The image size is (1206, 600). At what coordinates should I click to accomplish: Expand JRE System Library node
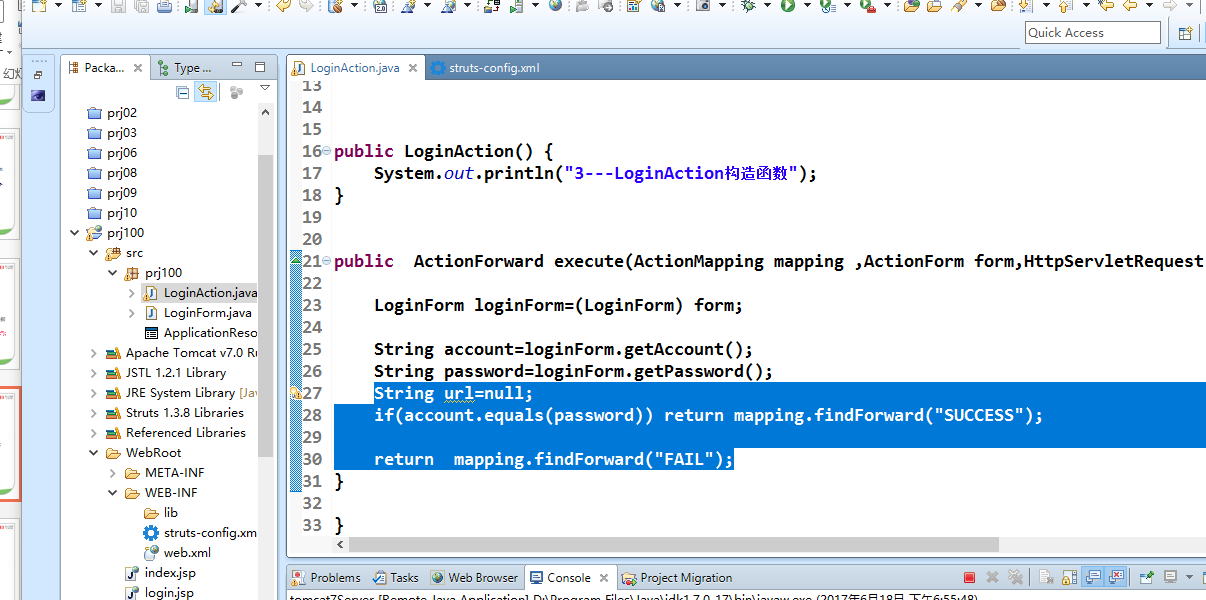click(x=94, y=393)
